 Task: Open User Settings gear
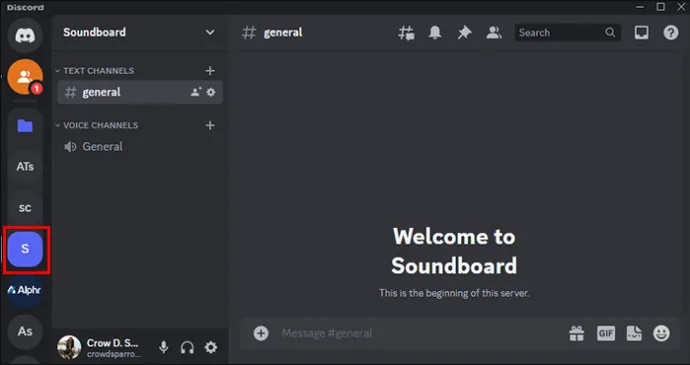pyautogui.click(x=211, y=347)
